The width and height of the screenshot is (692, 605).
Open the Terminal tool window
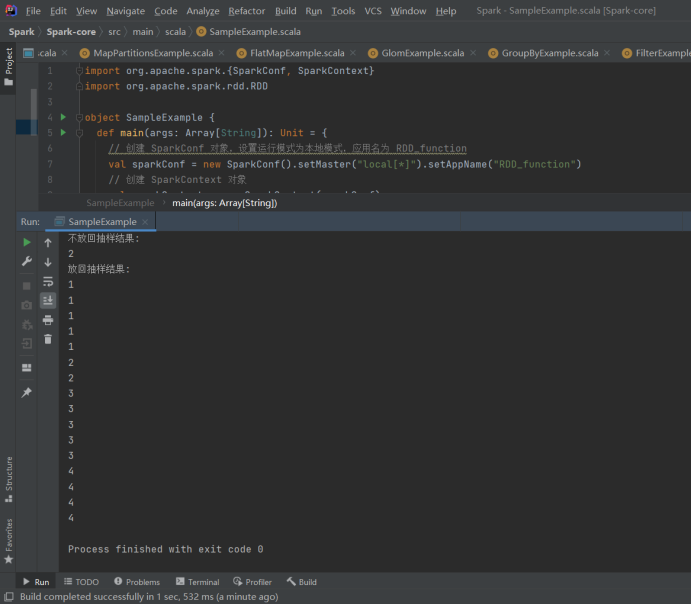[x=198, y=582]
